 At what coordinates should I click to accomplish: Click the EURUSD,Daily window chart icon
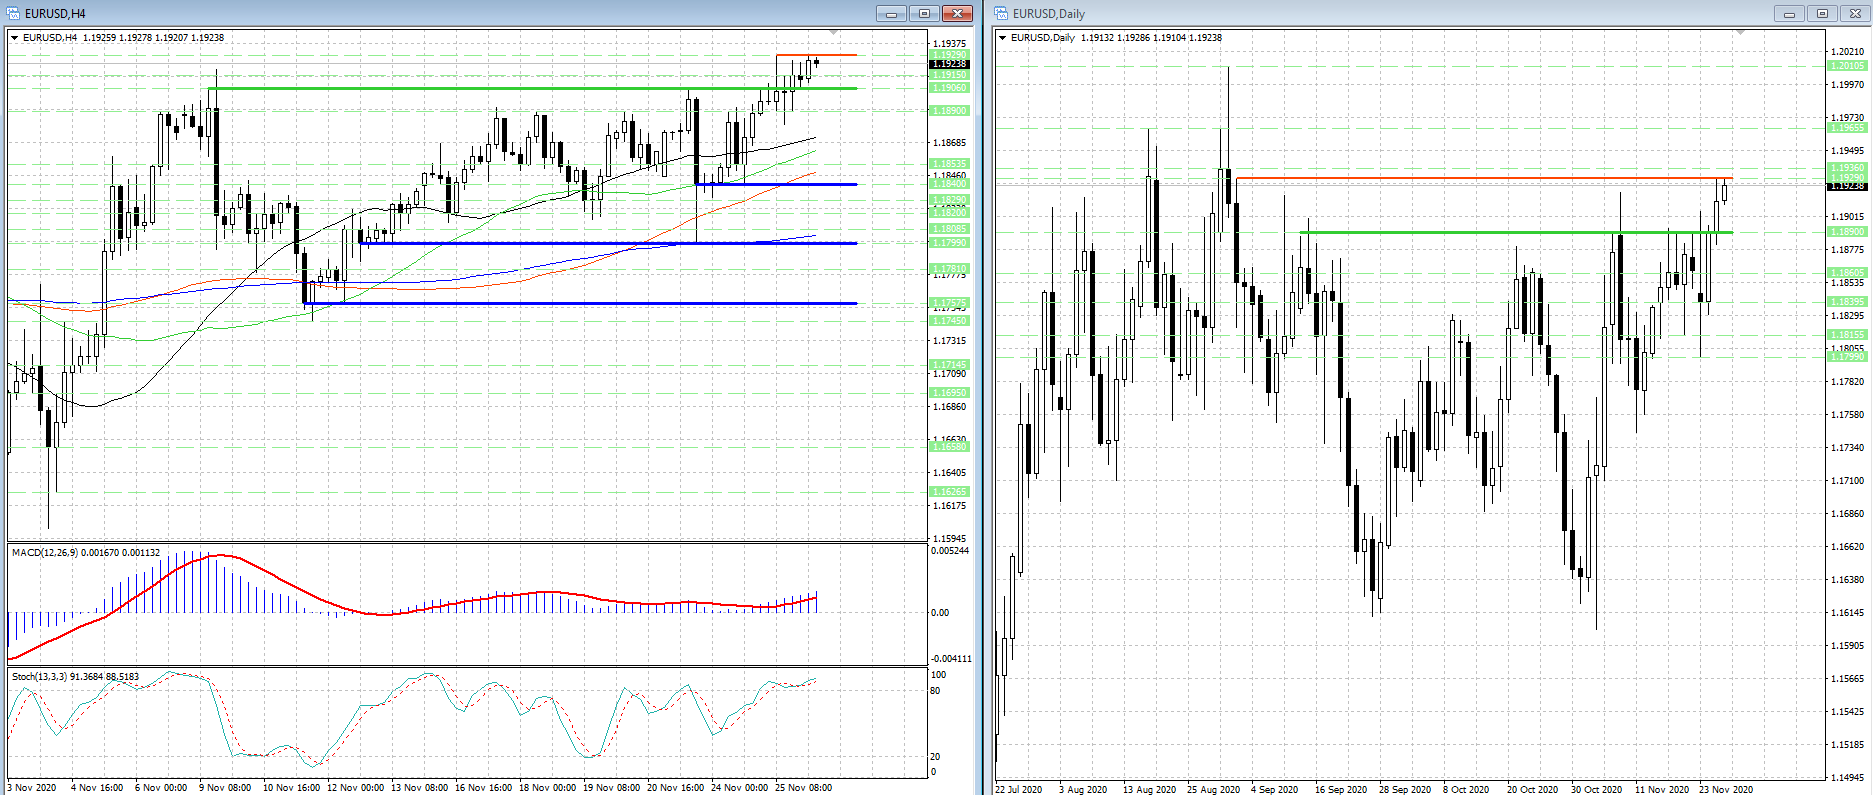coord(1001,13)
